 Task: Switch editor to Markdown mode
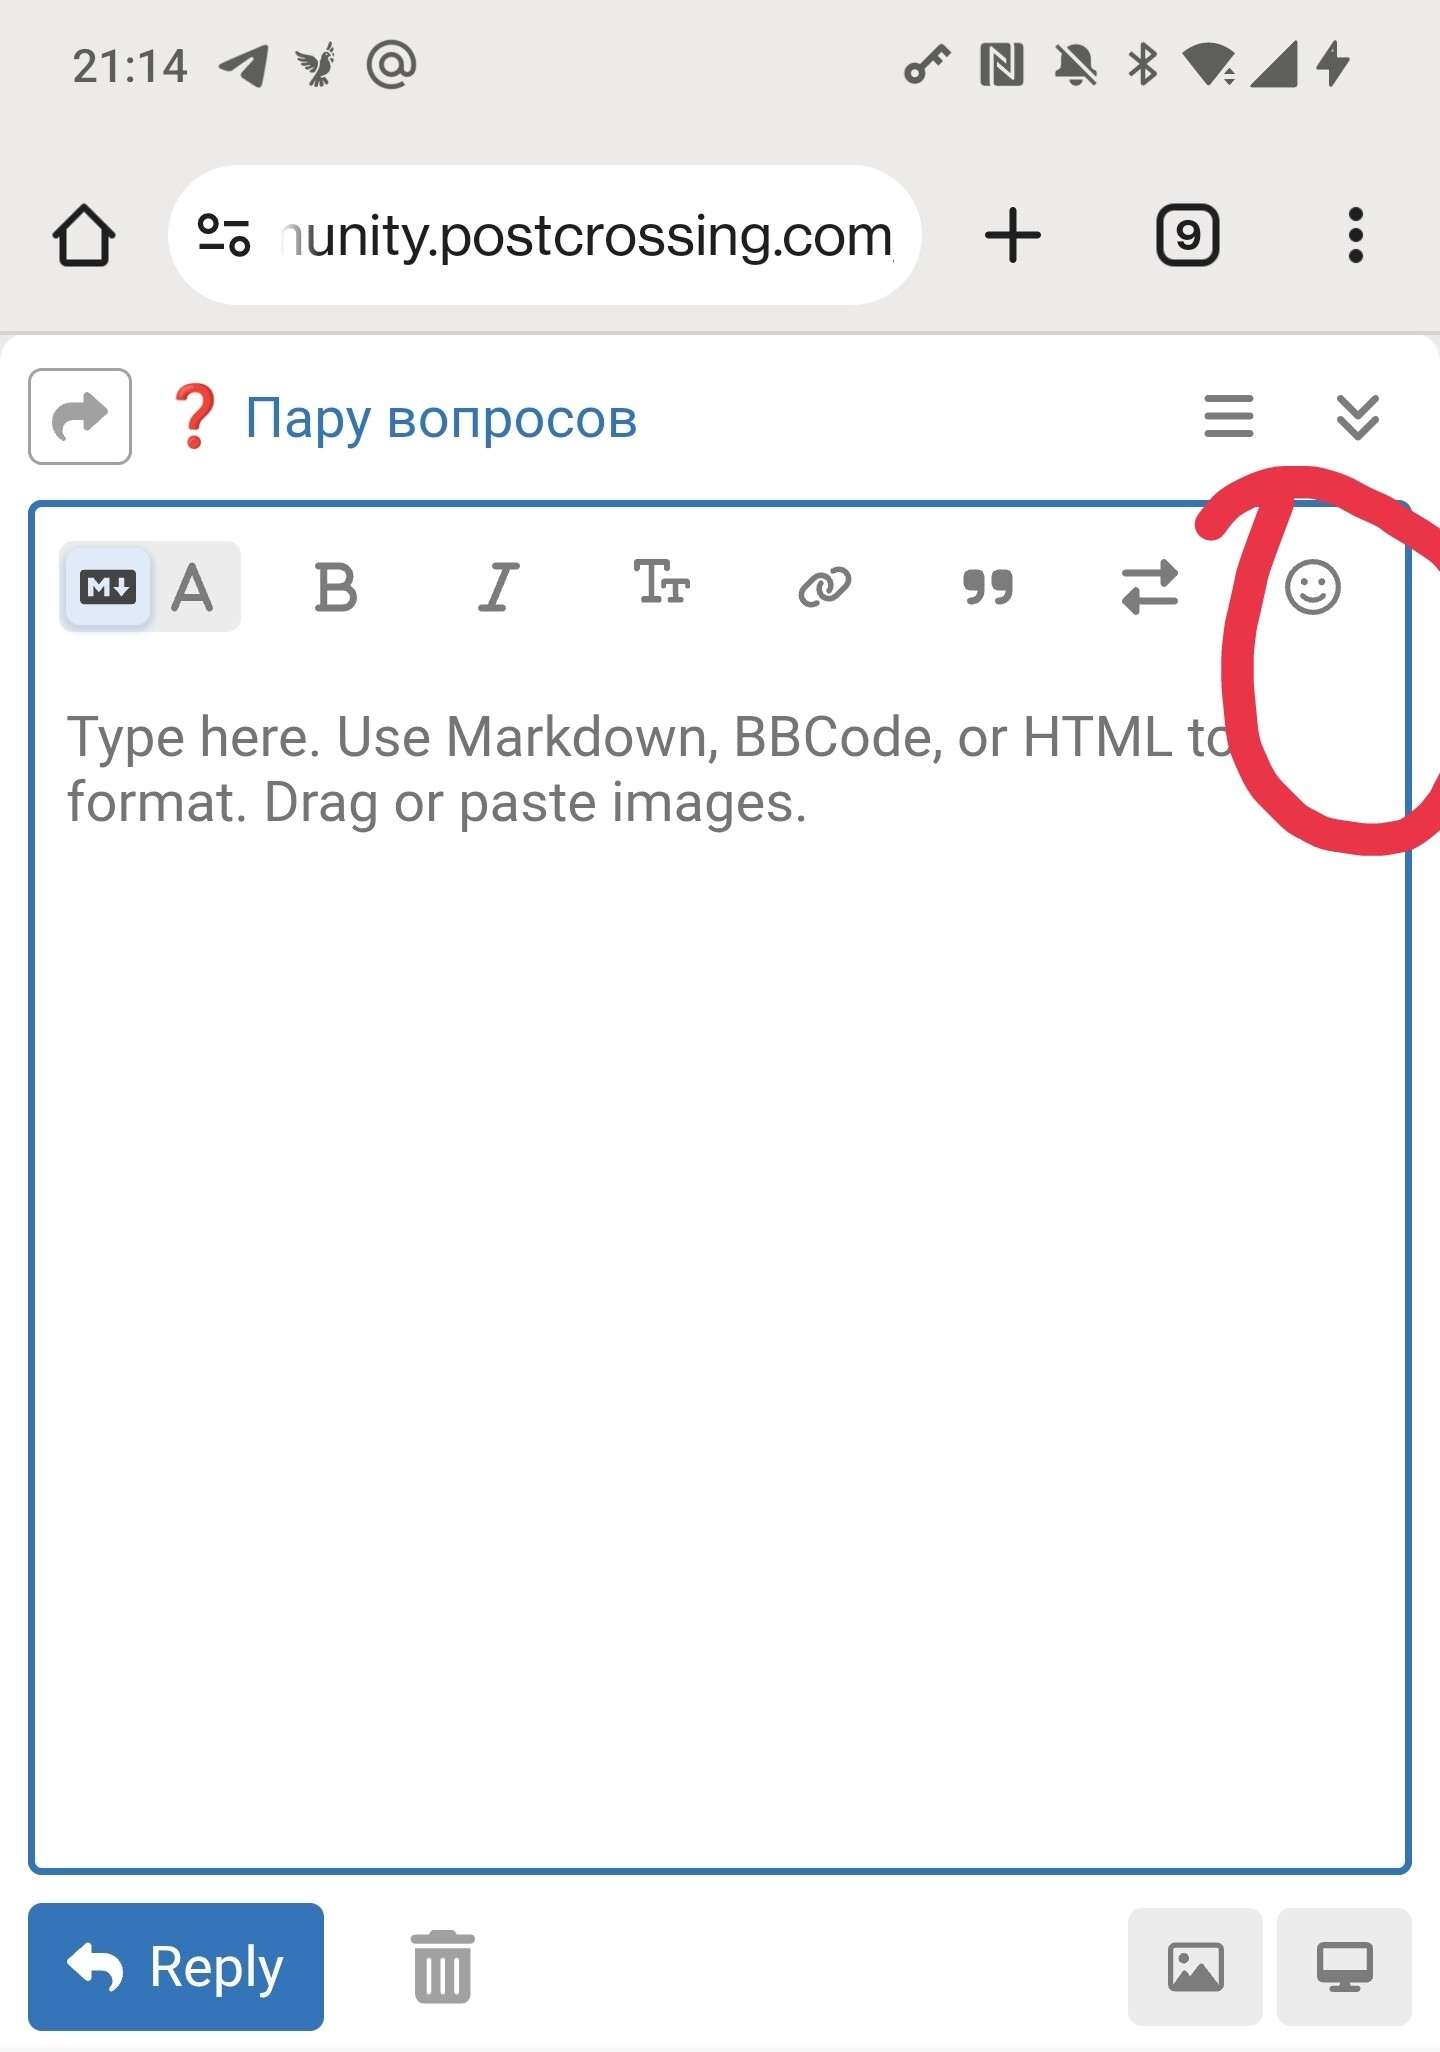pyautogui.click(x=108, y=587)
